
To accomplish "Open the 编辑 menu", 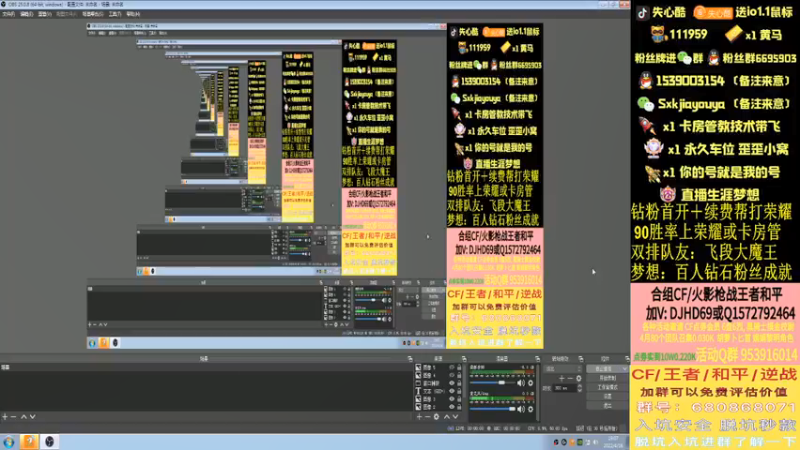I will point(27,14).
